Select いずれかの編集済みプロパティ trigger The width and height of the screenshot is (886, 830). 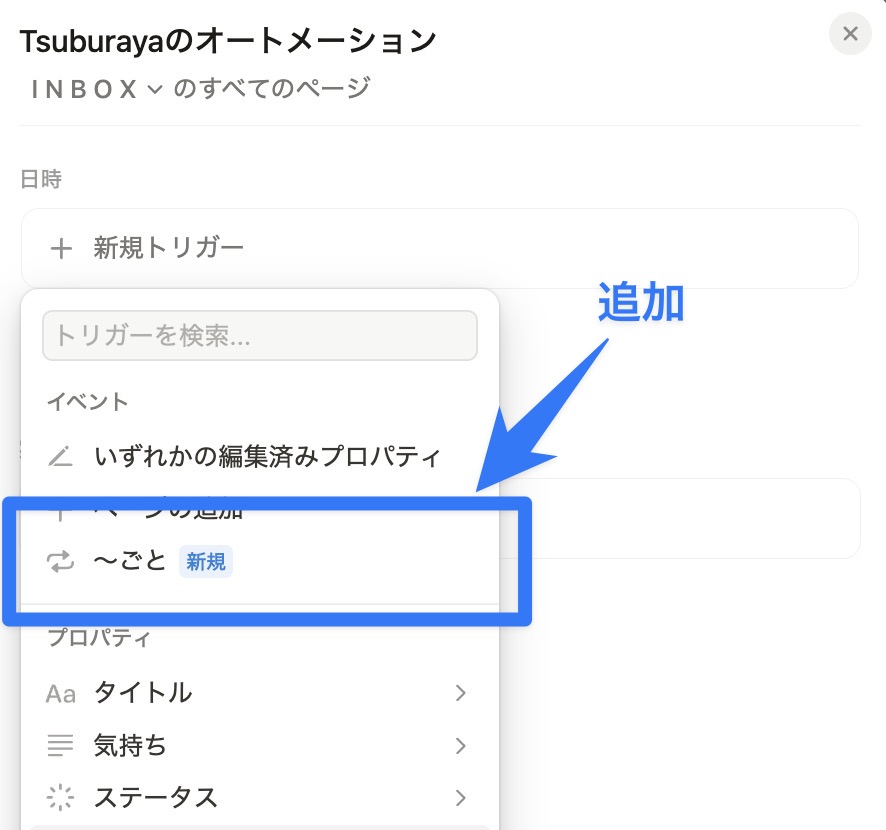point(260,456)
